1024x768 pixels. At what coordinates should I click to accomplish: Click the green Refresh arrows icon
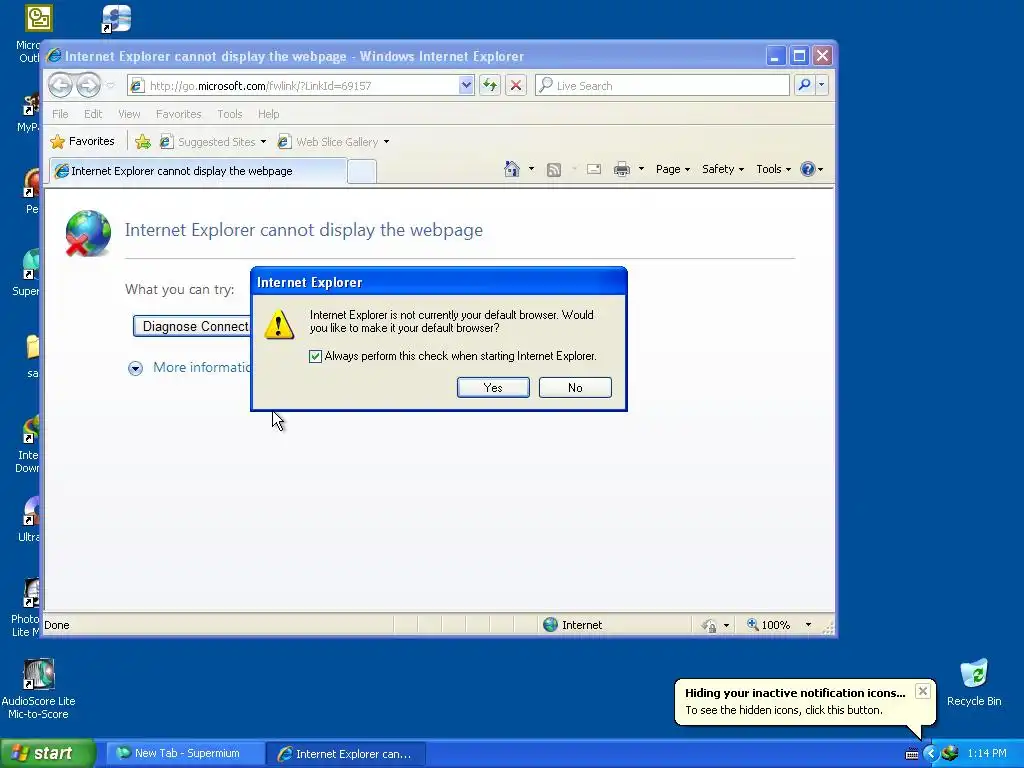(x=490, y=86)
